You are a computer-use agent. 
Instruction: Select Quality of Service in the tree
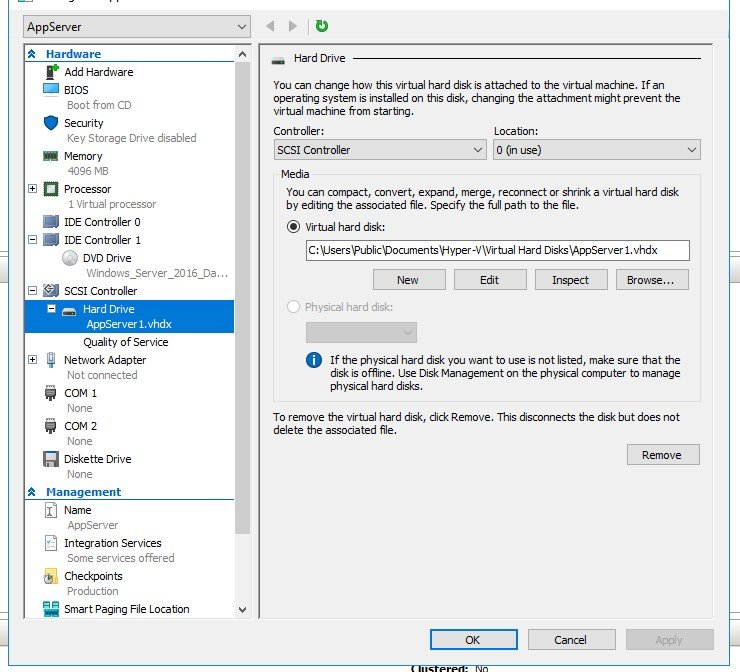tap(125, 342)
